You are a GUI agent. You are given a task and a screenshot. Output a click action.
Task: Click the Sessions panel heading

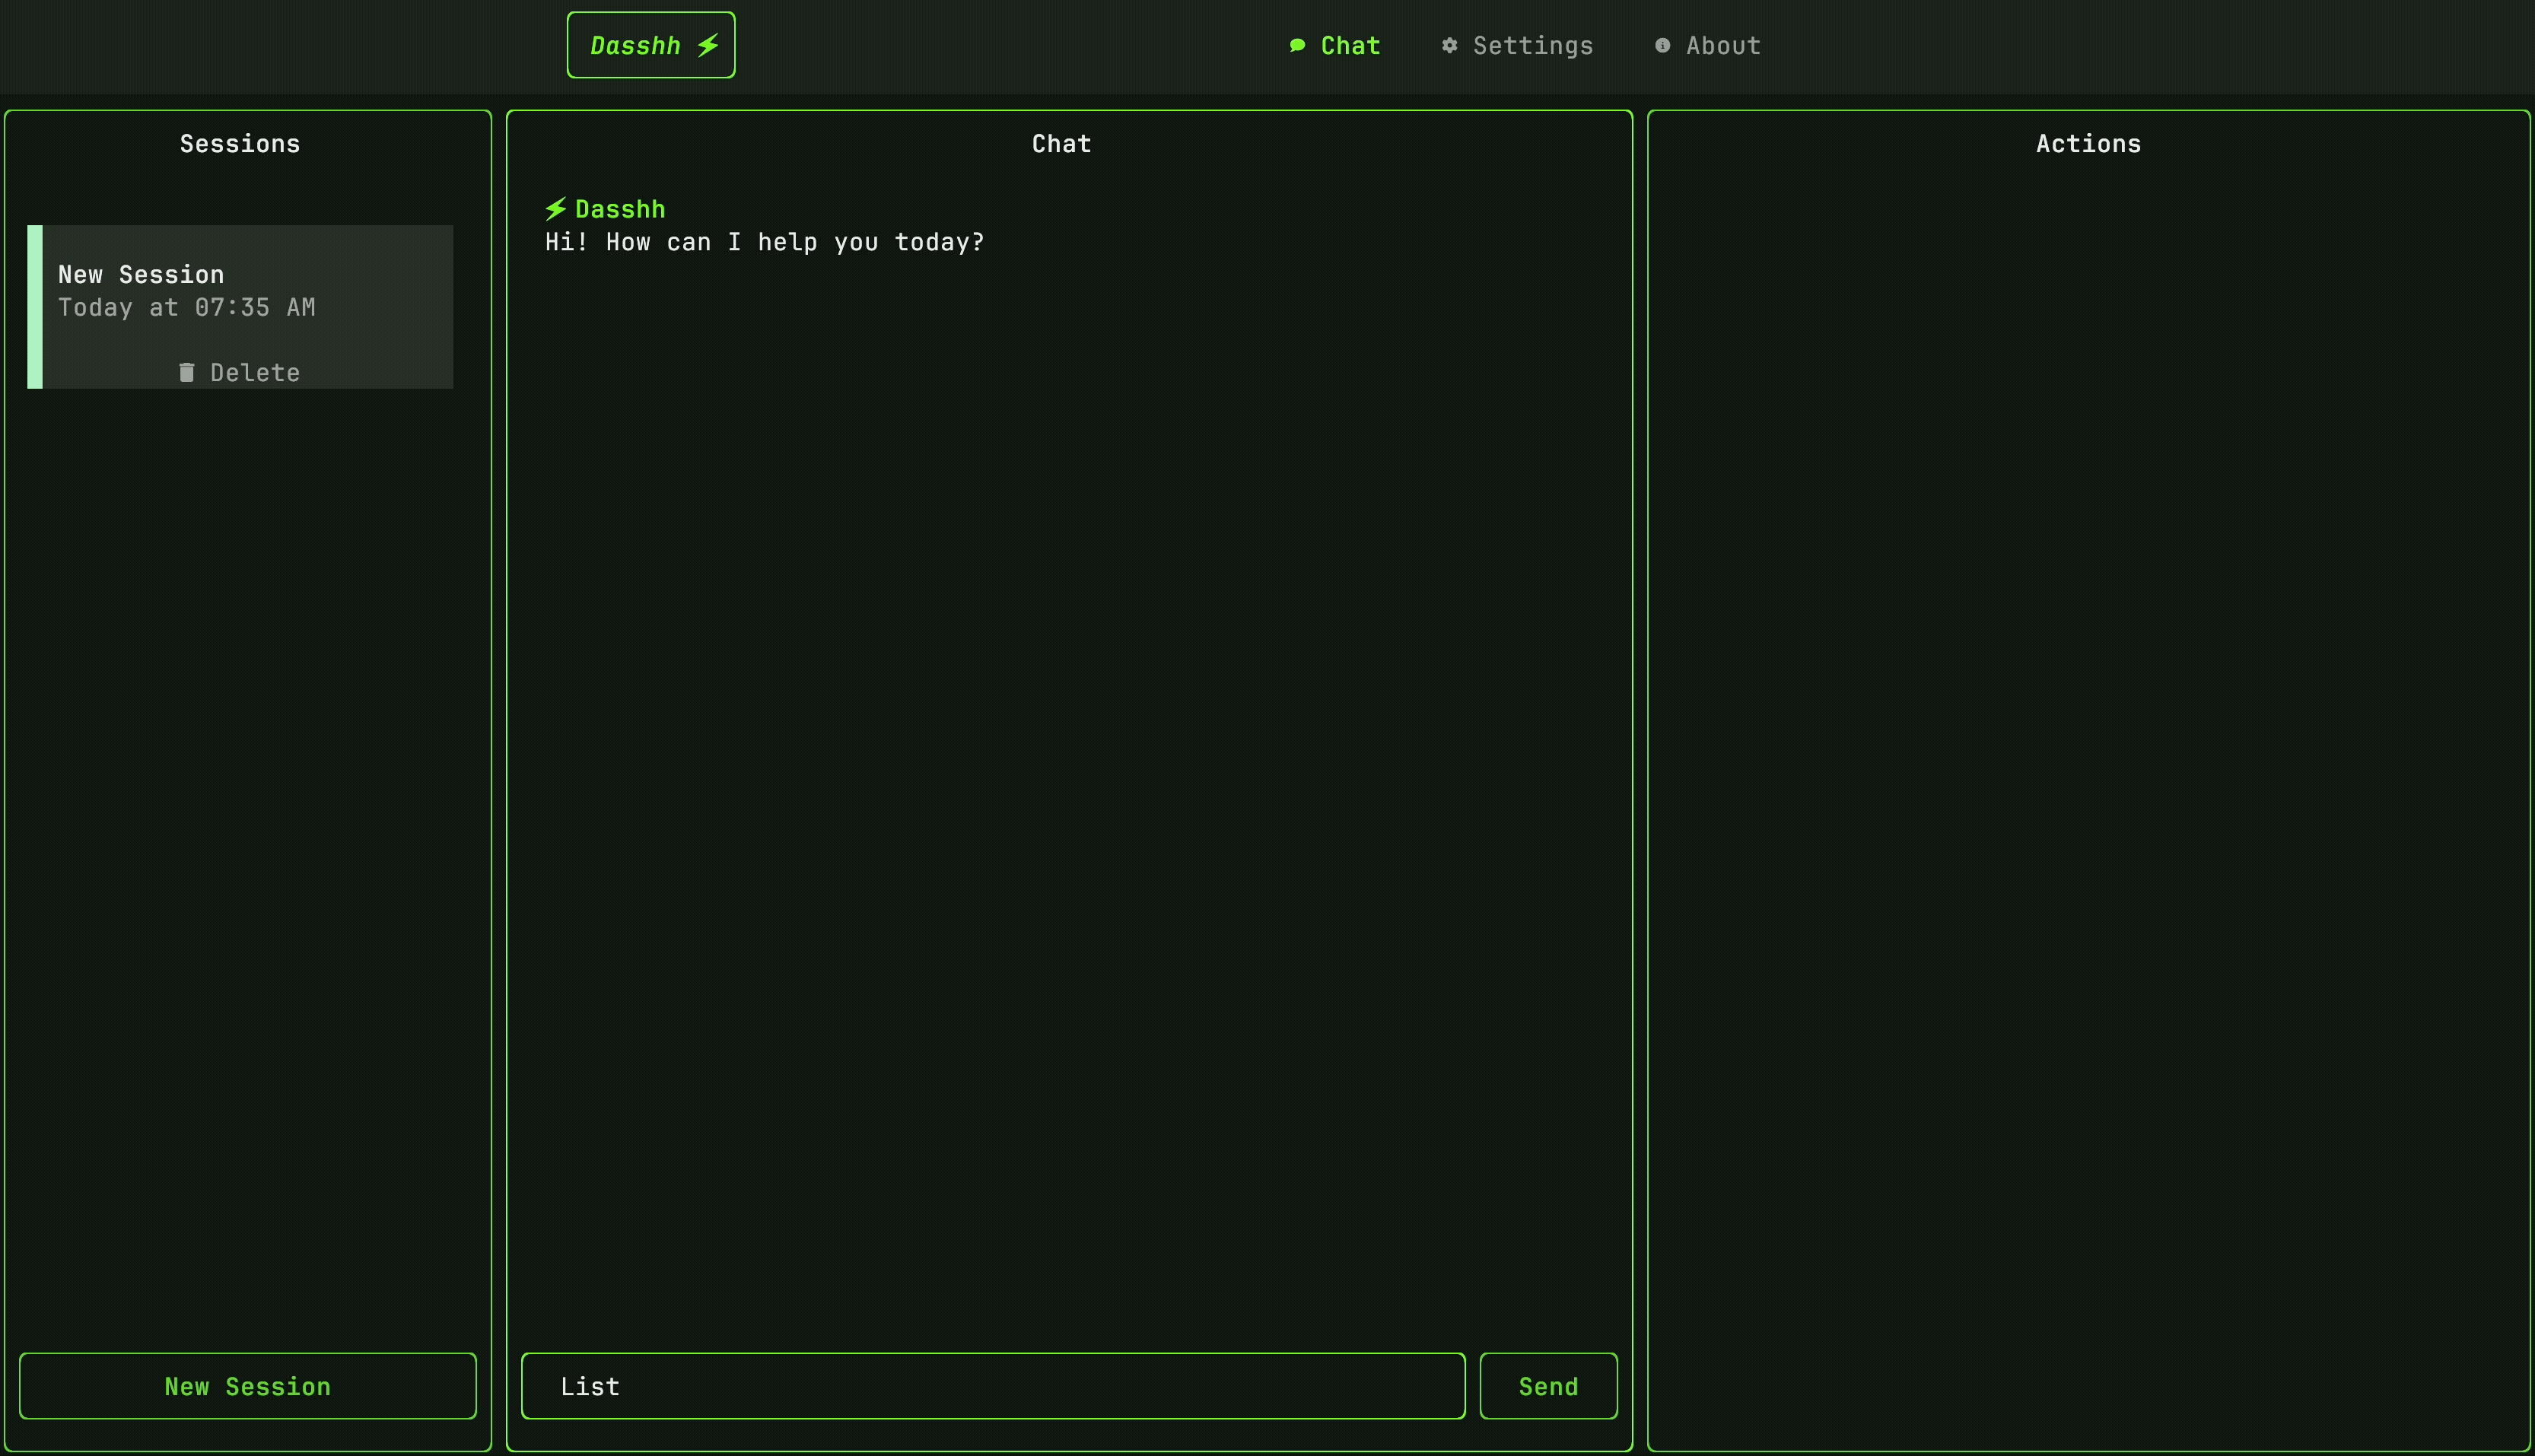coord(240,144)
